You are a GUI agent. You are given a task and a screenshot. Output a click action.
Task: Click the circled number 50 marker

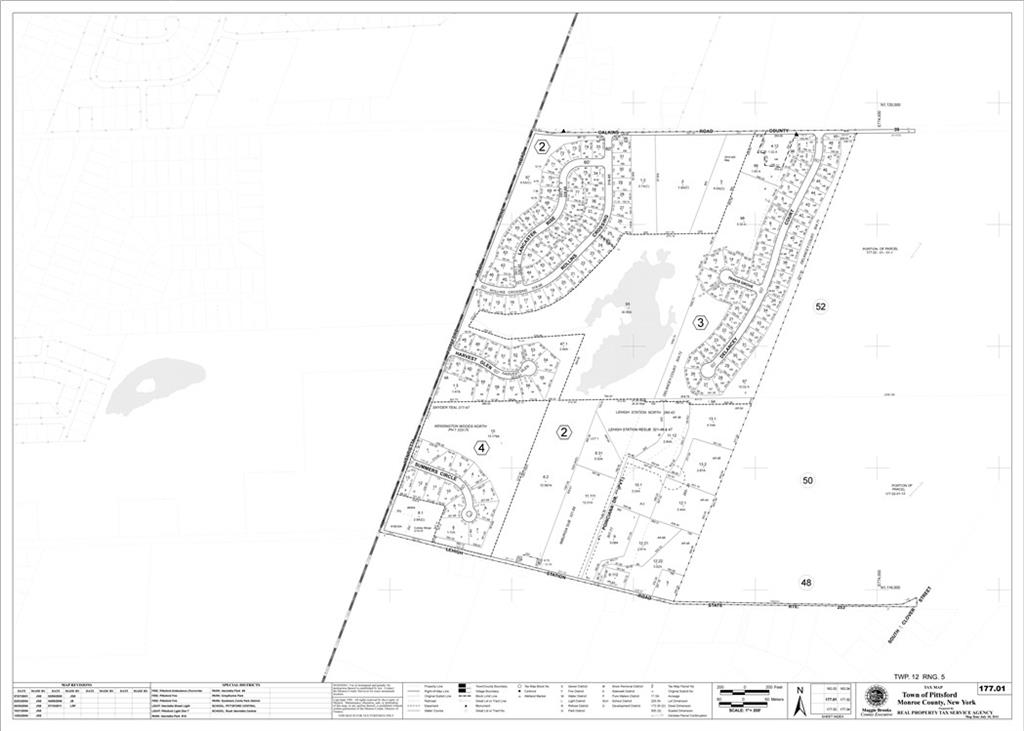coord(808,481)
